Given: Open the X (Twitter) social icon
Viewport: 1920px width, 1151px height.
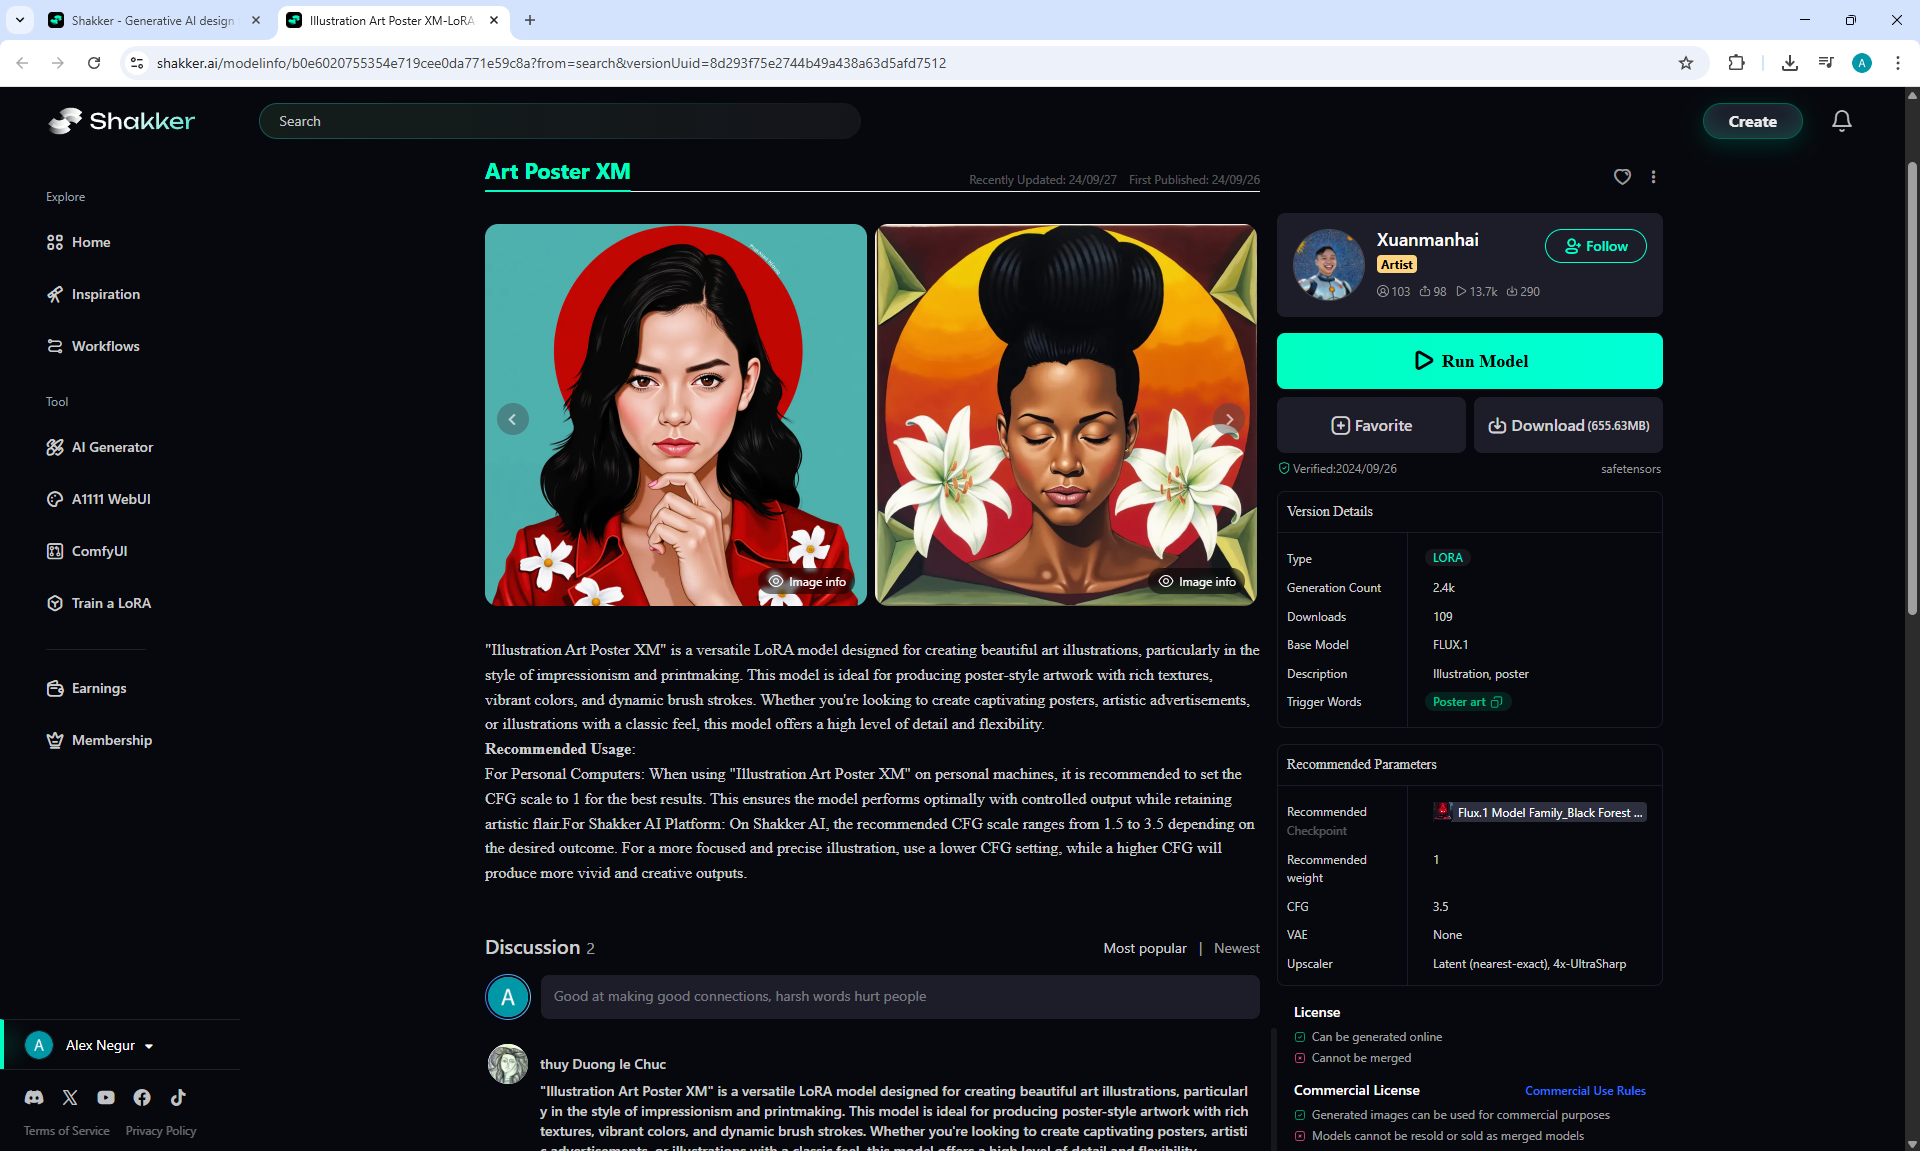Looking at the screenshot, I should pos(70,1097).
